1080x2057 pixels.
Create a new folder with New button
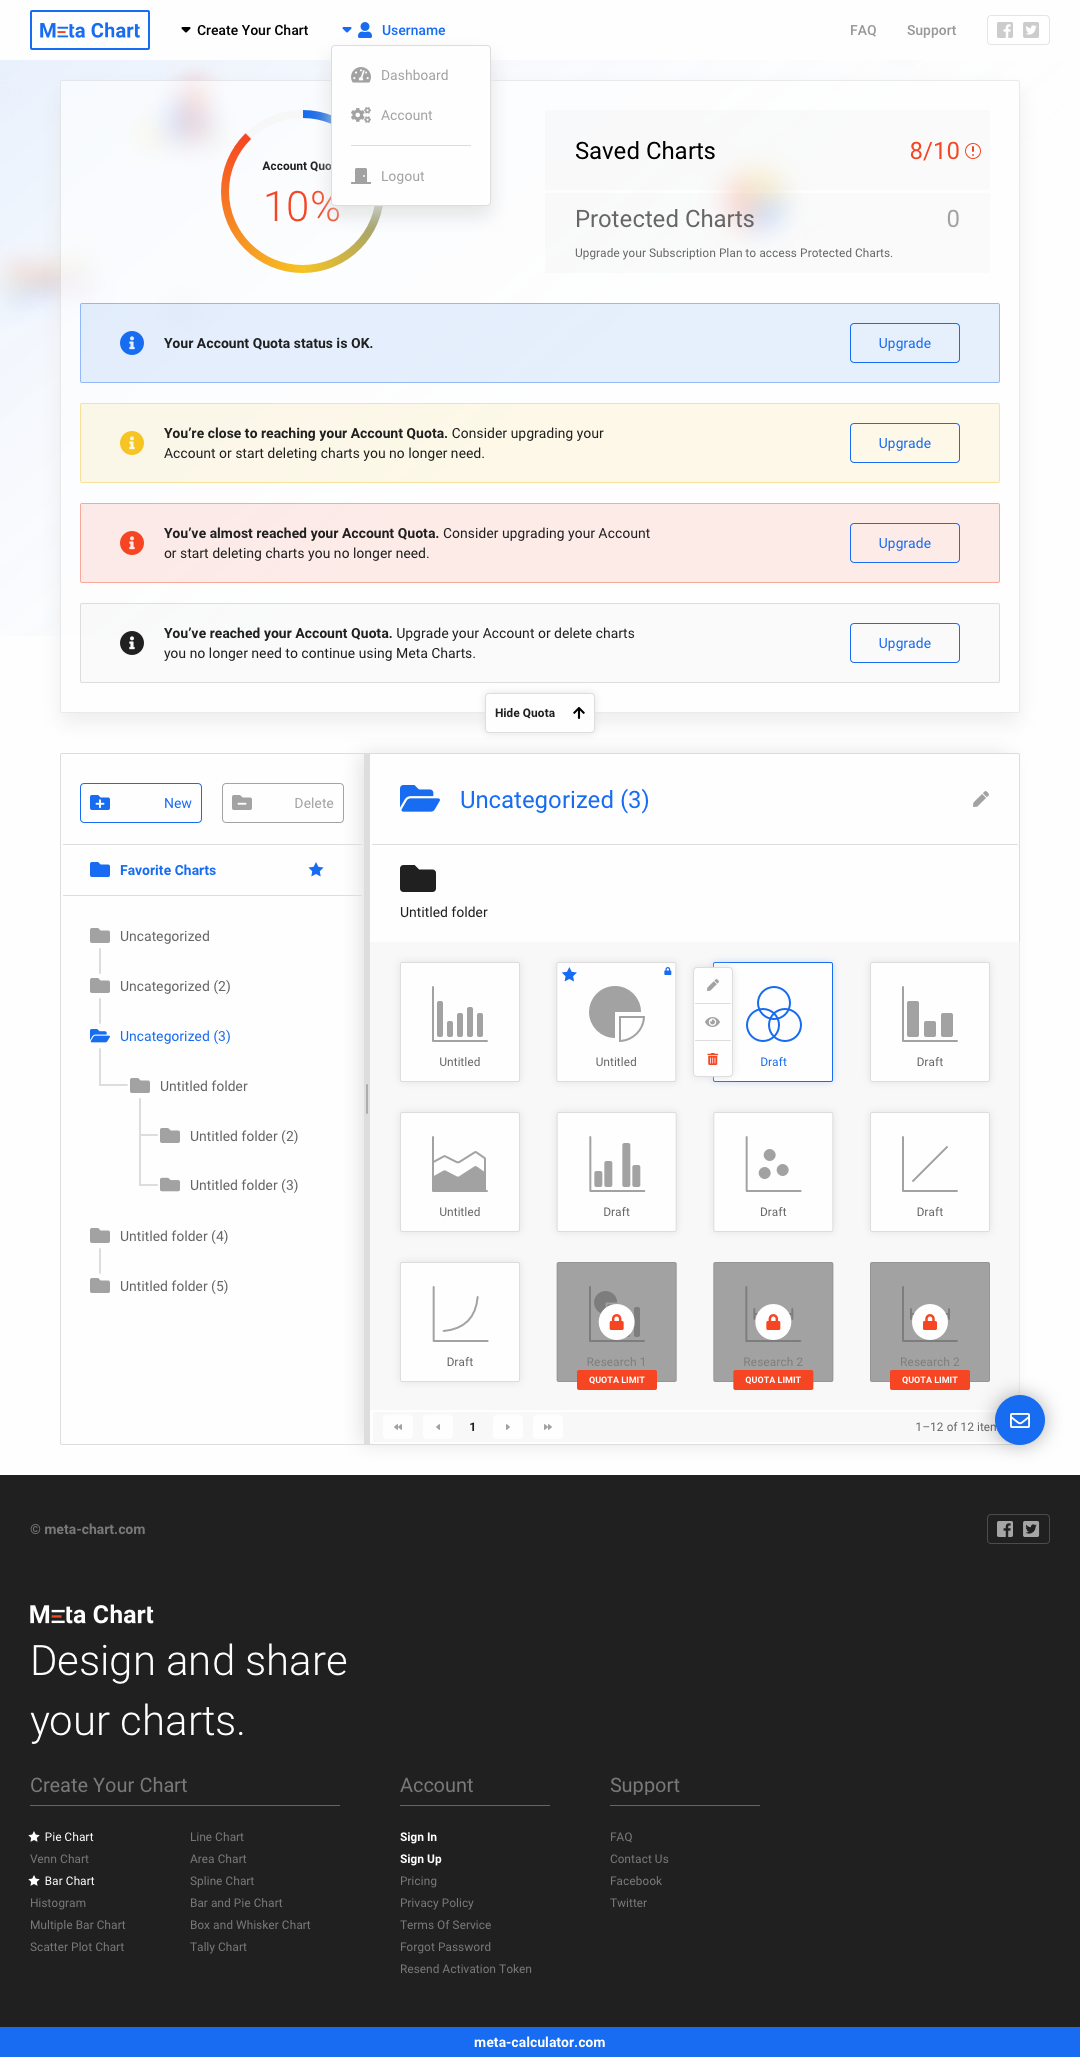coord(141,803)
